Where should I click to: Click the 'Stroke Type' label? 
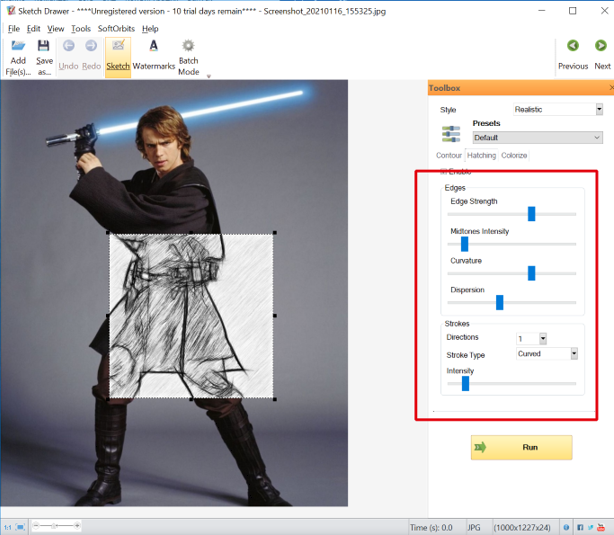pyautogui.click(x=466, y=355)
